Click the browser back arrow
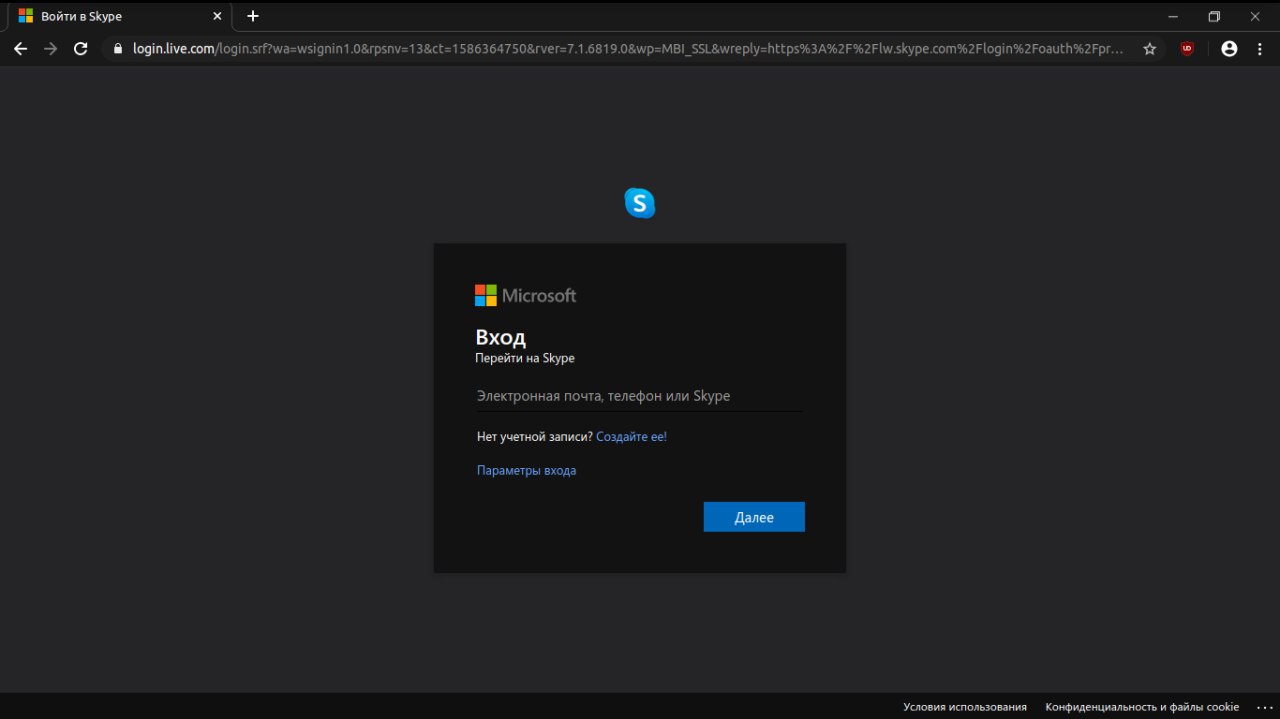 (x=20, y=48)
